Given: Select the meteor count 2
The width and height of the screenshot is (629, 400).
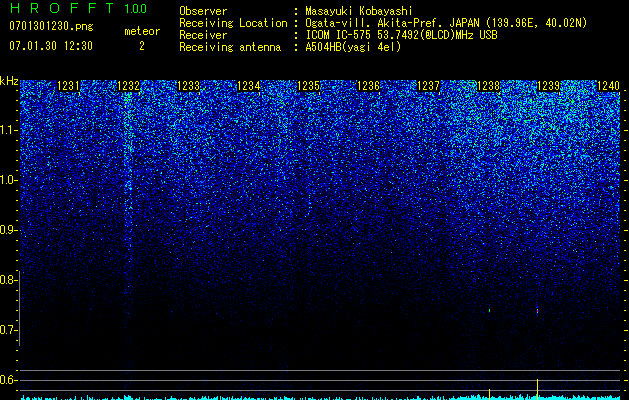Looking at the screenshot, I should (142, 46).
